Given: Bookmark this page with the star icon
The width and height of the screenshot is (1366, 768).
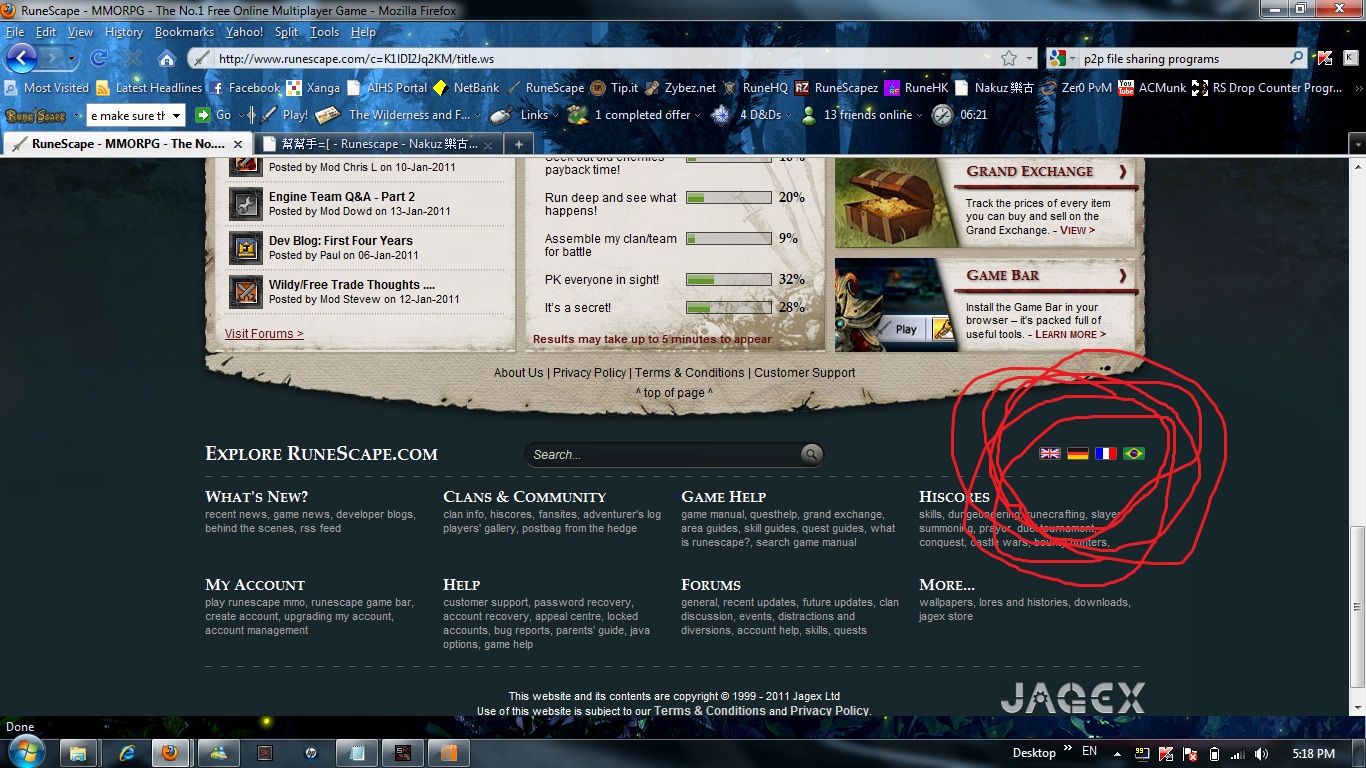Looking at the screenshot, I should [x=1009, y=59].
